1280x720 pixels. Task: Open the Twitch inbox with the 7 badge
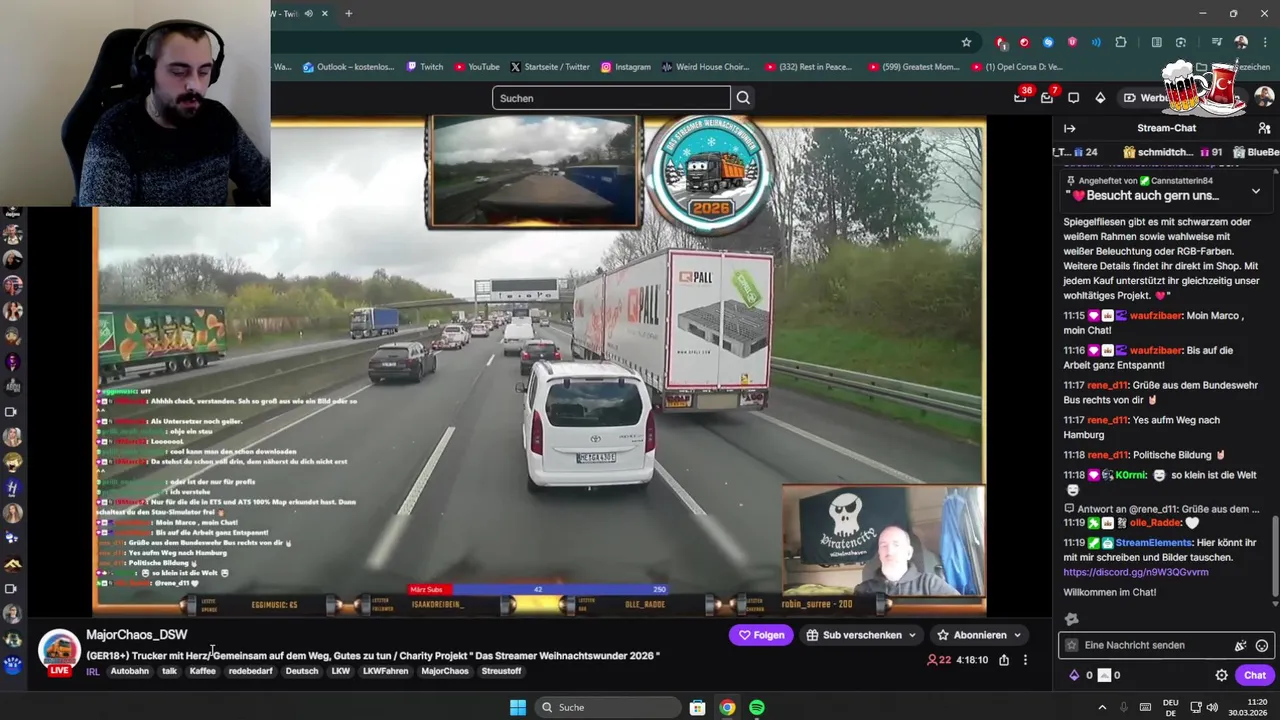click(x=1048, y=97)
